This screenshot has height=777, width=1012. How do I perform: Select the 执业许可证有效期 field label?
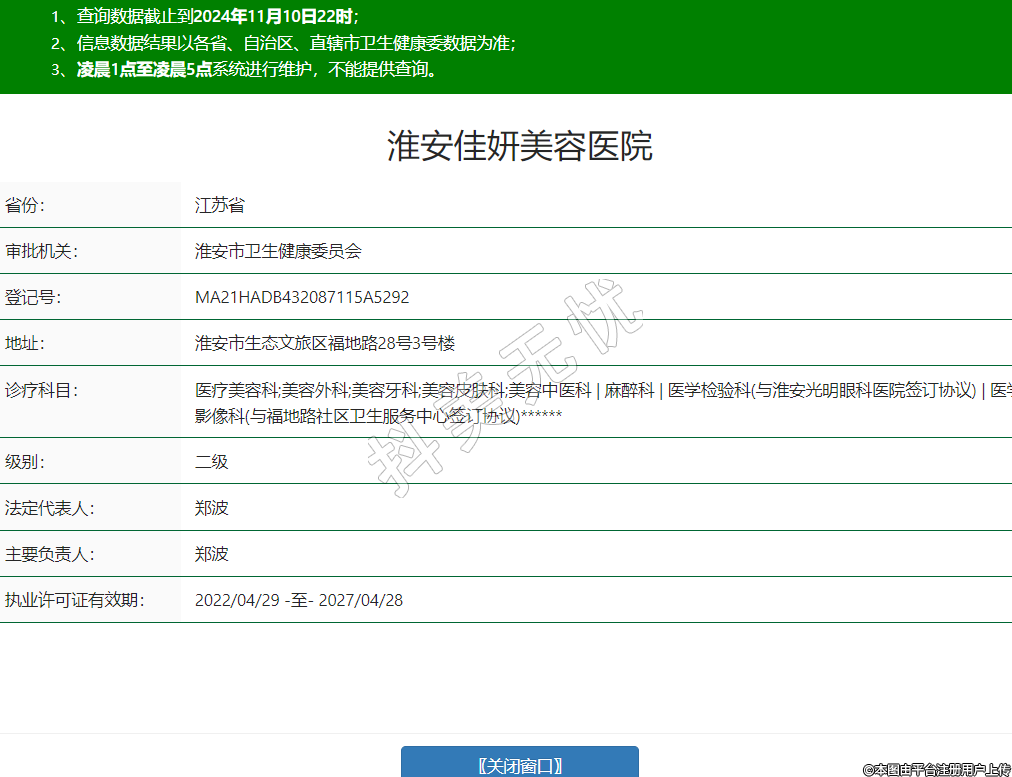(x=75, y=600)
